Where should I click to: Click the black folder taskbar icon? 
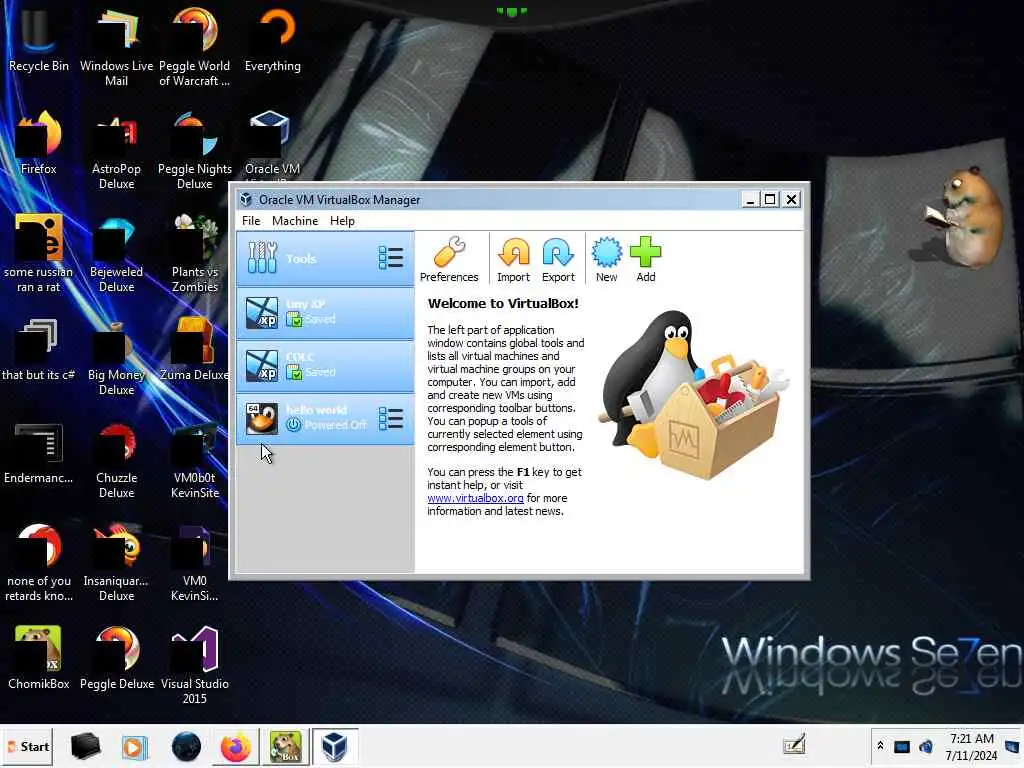pos(86,746)
